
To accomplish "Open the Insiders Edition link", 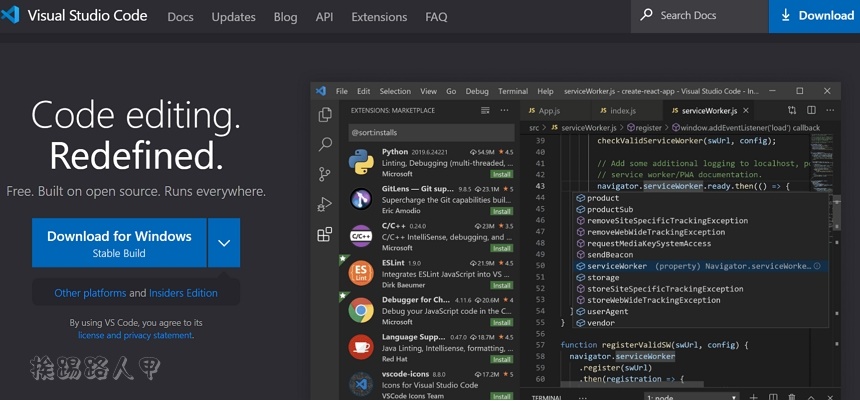I will pos(183,293).
